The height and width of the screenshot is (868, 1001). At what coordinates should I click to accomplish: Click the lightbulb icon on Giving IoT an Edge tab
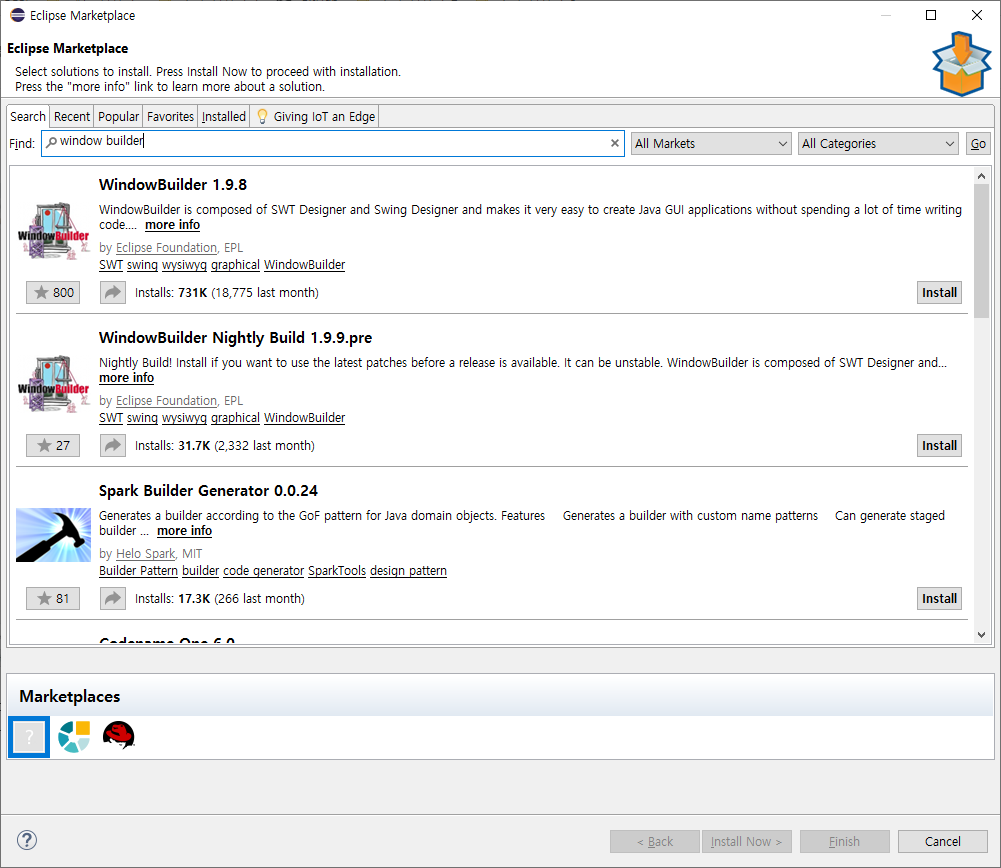click(x=262, y=116)
